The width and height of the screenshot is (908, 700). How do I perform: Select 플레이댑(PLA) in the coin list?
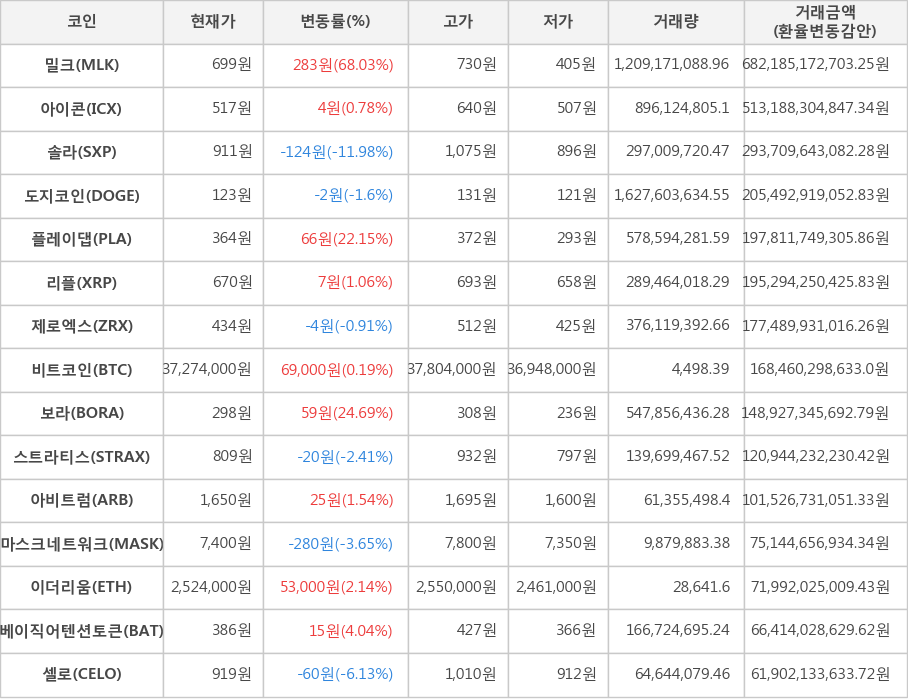click(x=82, y=239)
